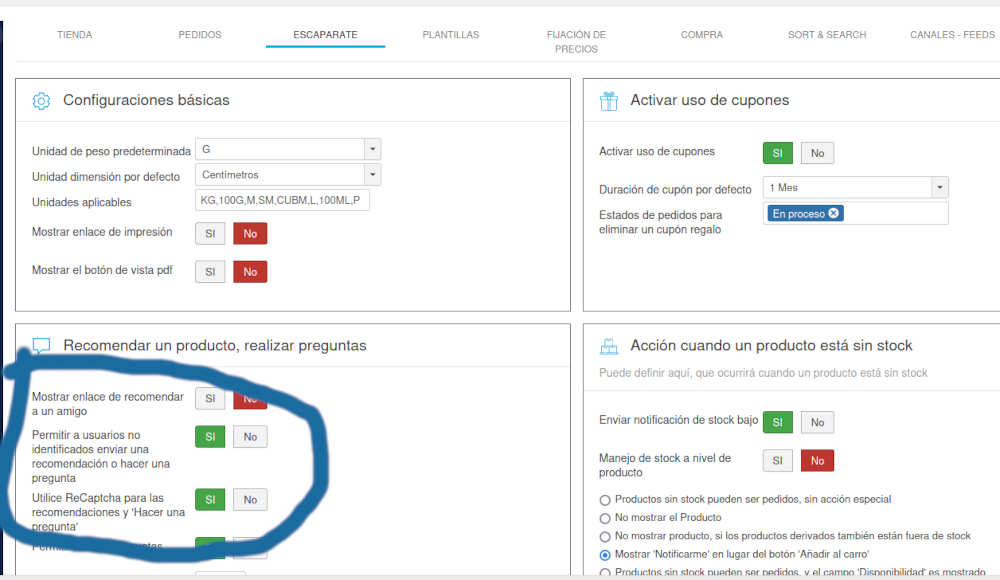Open the Duración de cupón por defecto dropdown
Screen dimensions: 1000x580
pyautogui.click(x=855, y=188)
